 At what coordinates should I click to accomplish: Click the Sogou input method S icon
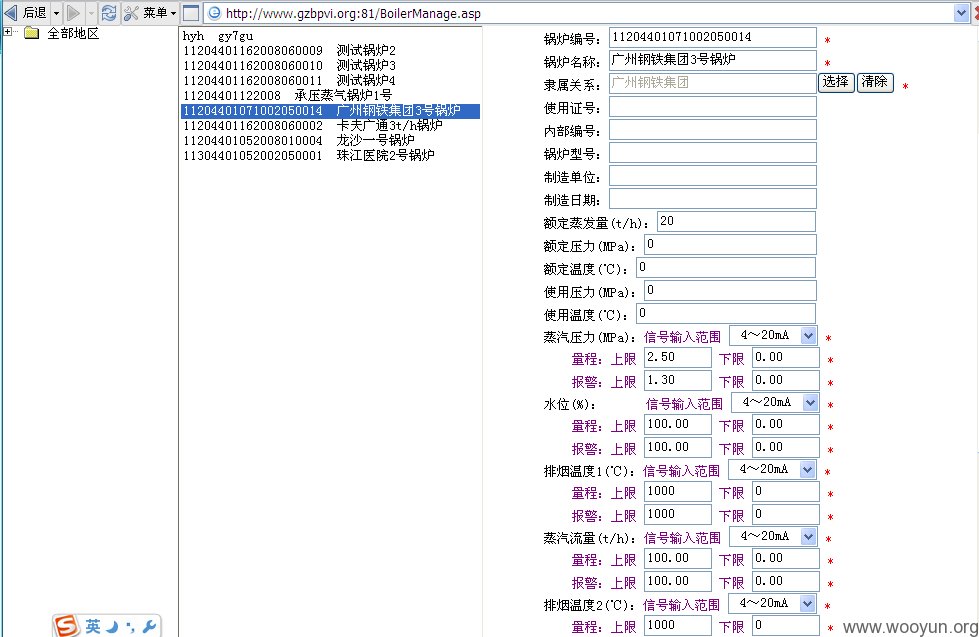(x=66, y=626)
